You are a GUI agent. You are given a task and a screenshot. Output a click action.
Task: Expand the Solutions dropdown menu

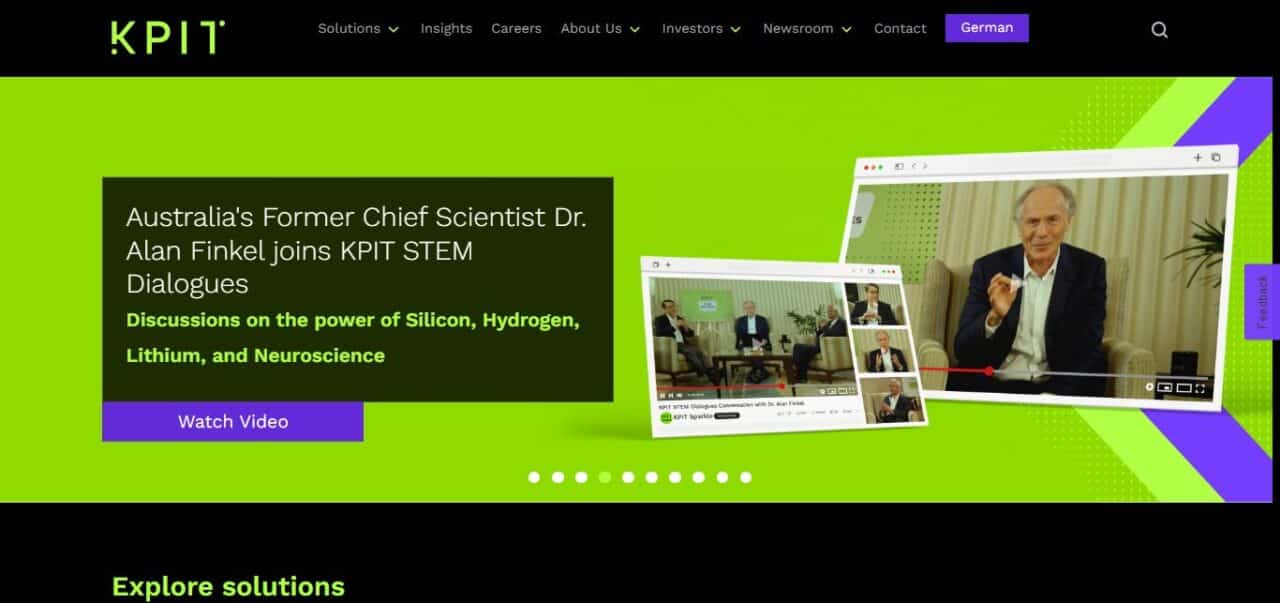pos(358,29)
